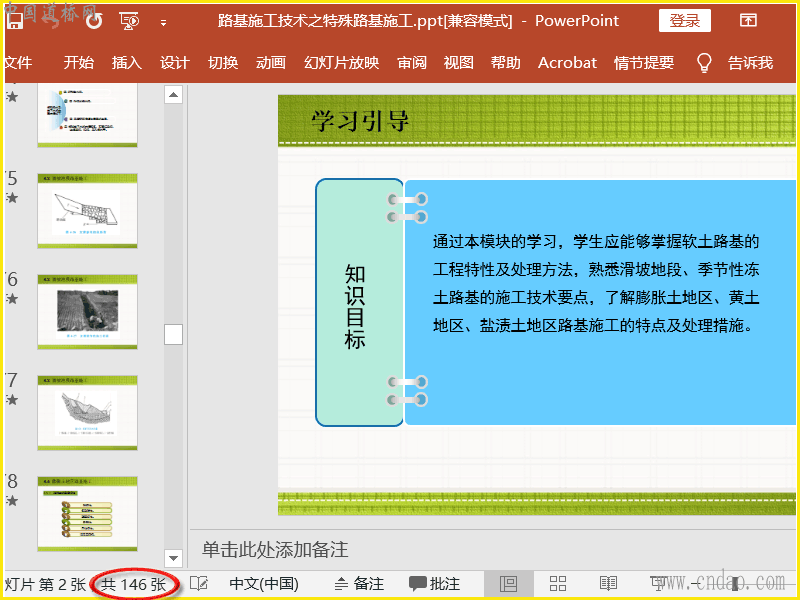Open the 切换 transitions tab
The width and height of the screenshot is (800, 600).
click(223, 62)
